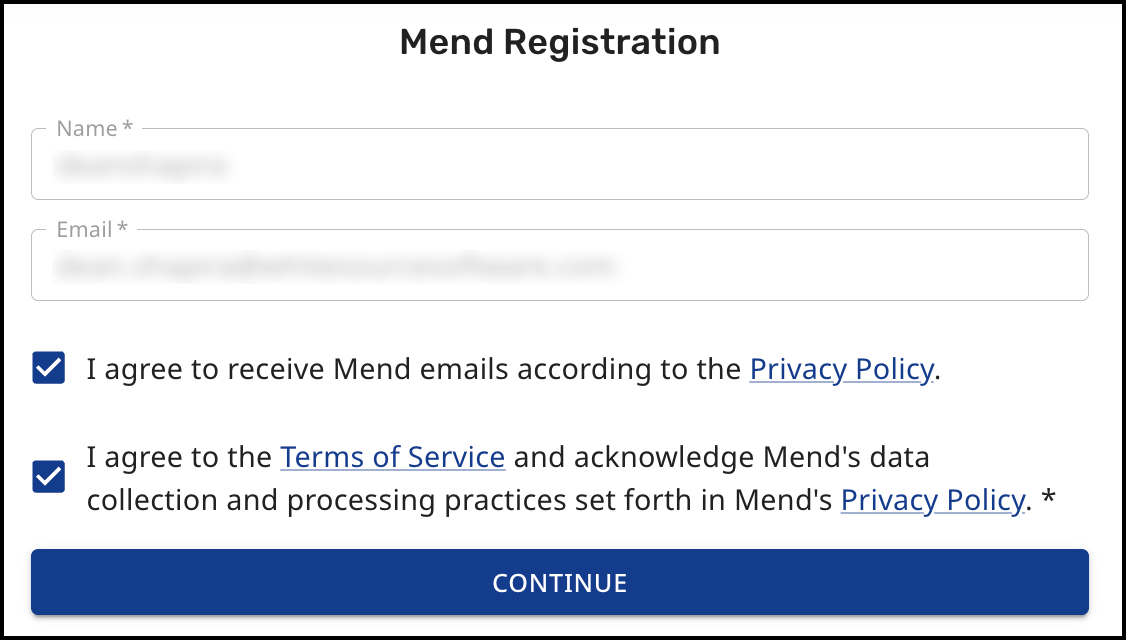The height and width of the screenshot is (640, 1126).
Task: Click "I agree to receive Mend emails" text
Action: 300,369
